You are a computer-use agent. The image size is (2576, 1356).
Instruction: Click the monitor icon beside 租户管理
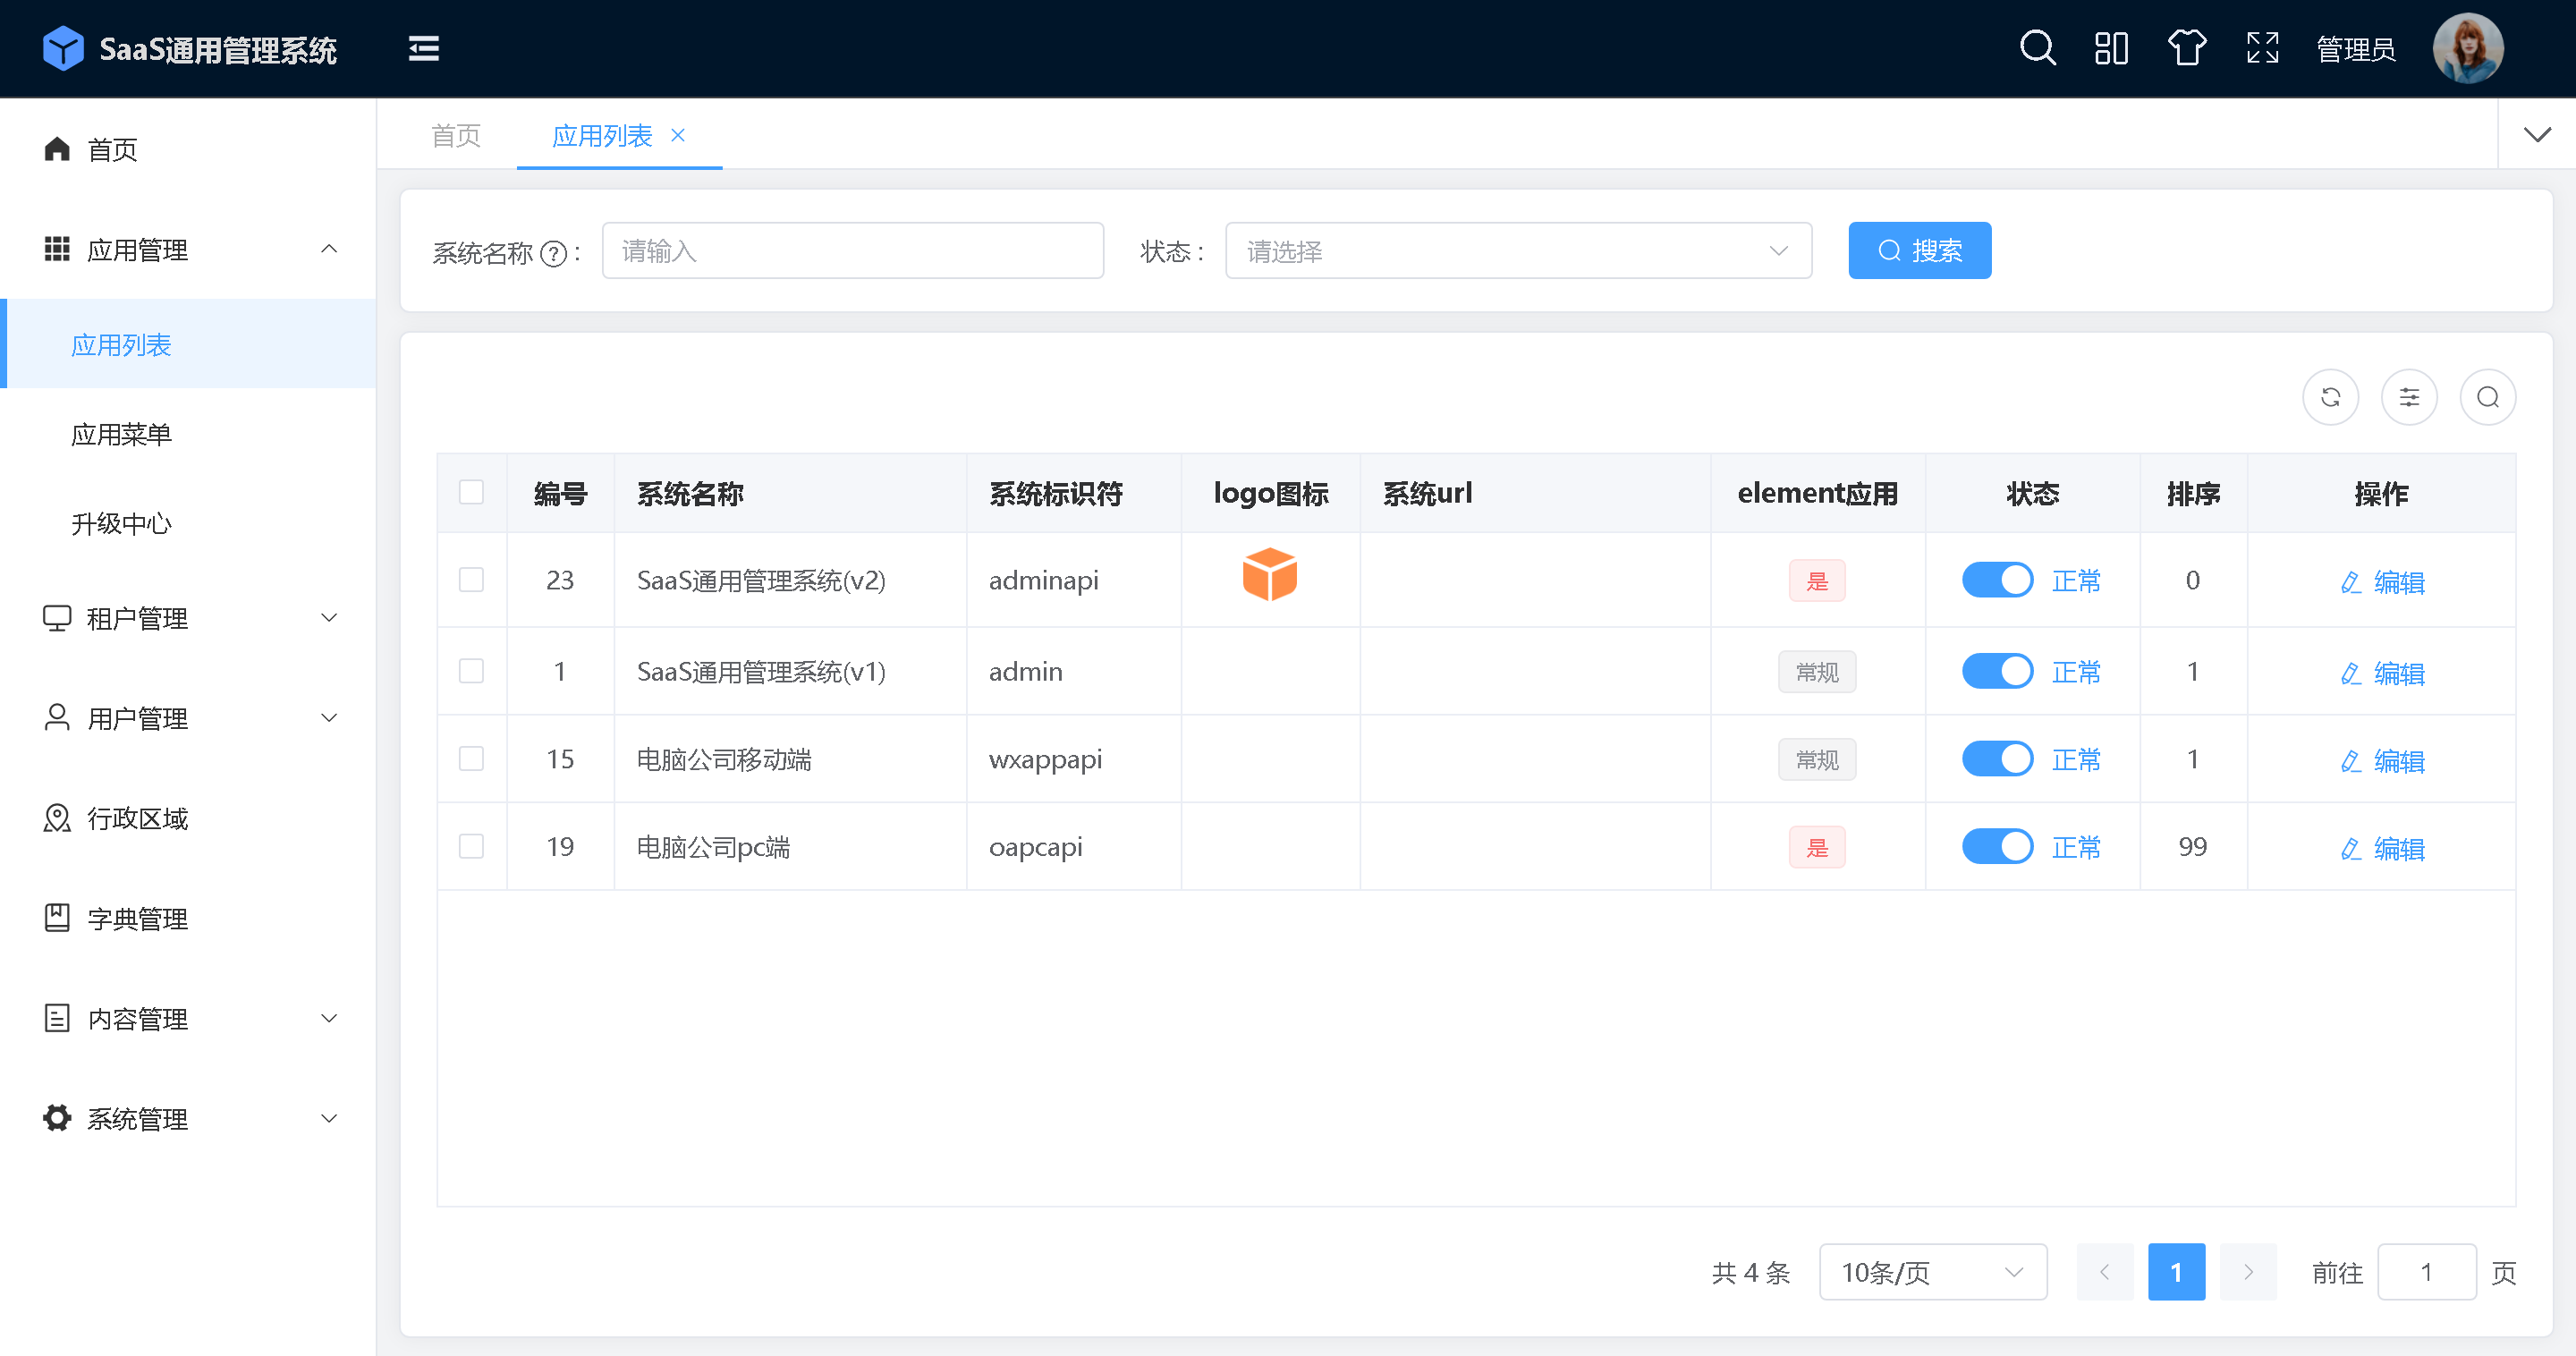coord(57,618)
